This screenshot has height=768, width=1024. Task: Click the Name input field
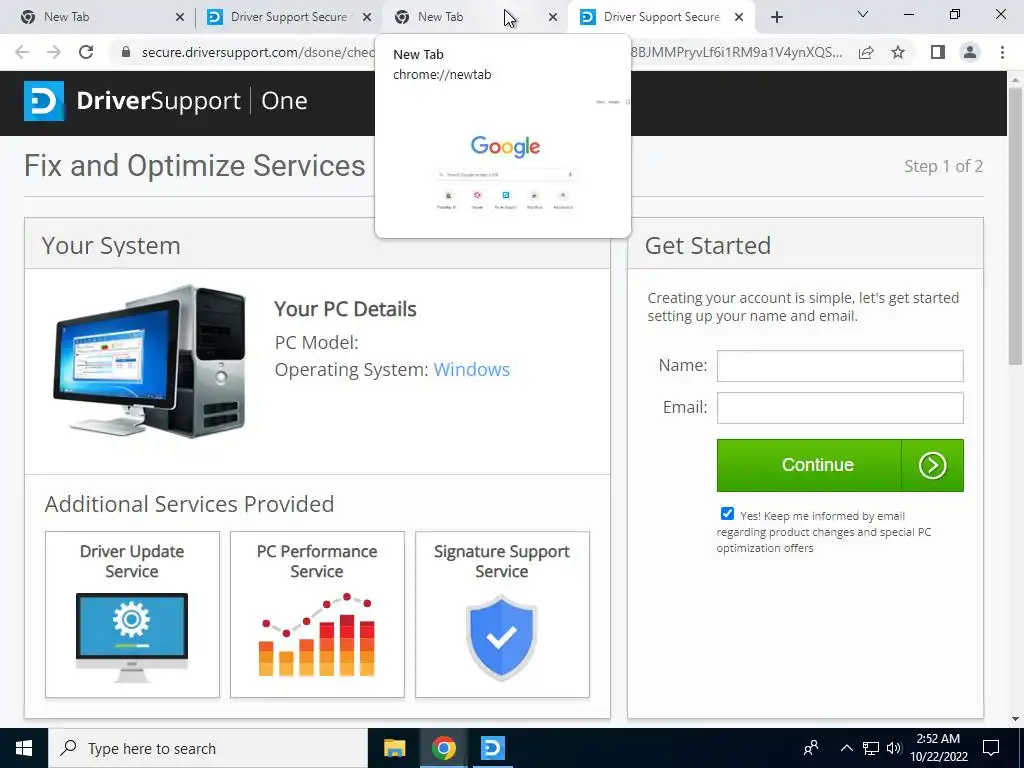coord(840,366)
